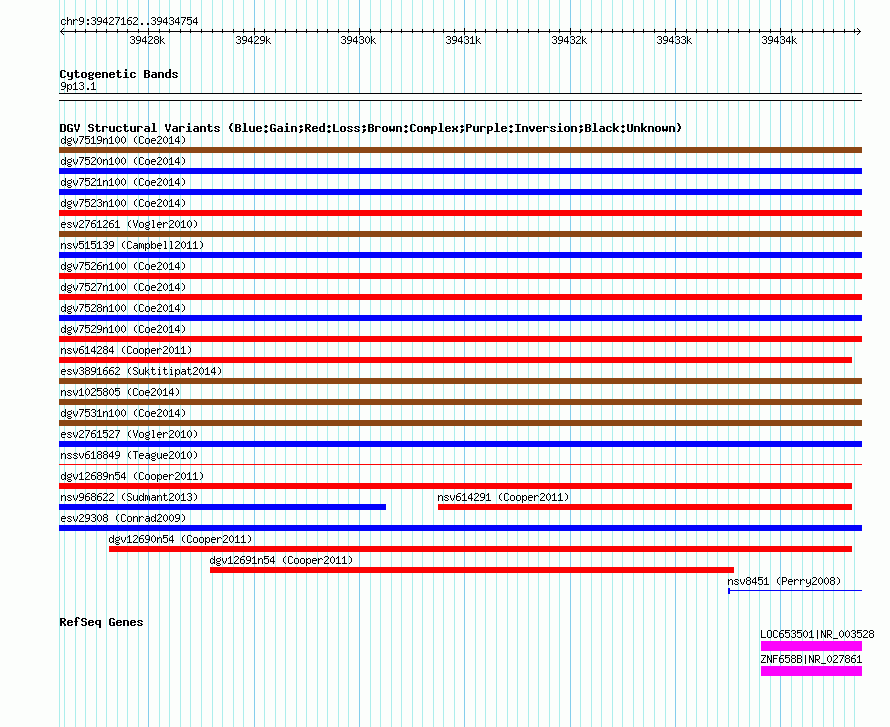Select the brown nsv1025805 complex bar

(460, 402)
